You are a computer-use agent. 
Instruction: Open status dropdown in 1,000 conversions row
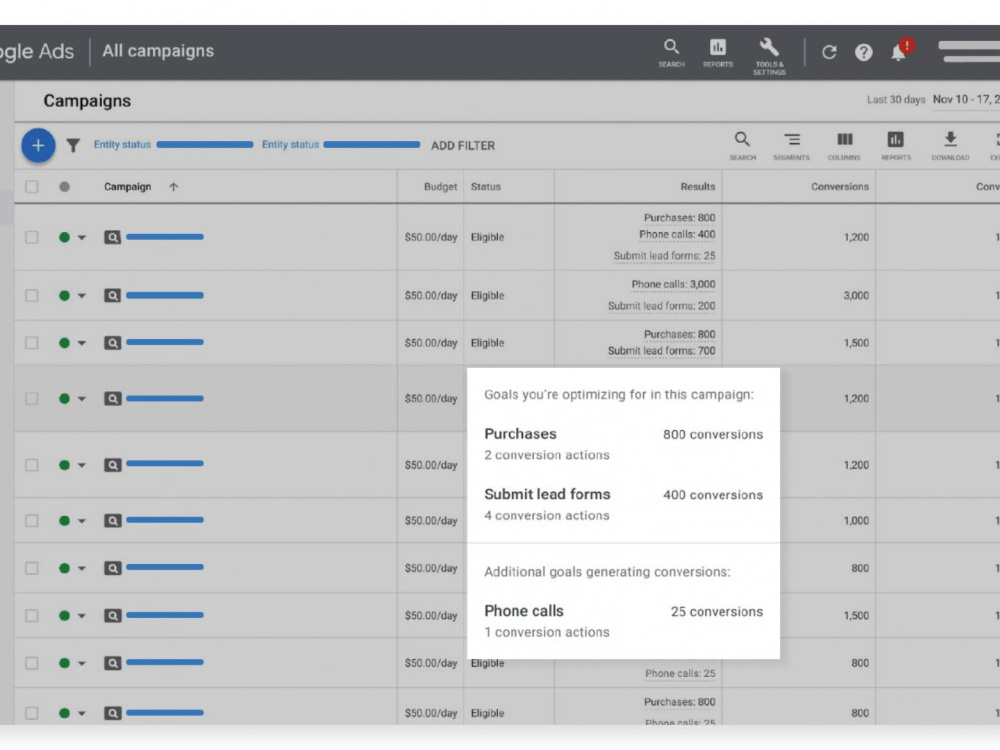[x=82, y=521]
